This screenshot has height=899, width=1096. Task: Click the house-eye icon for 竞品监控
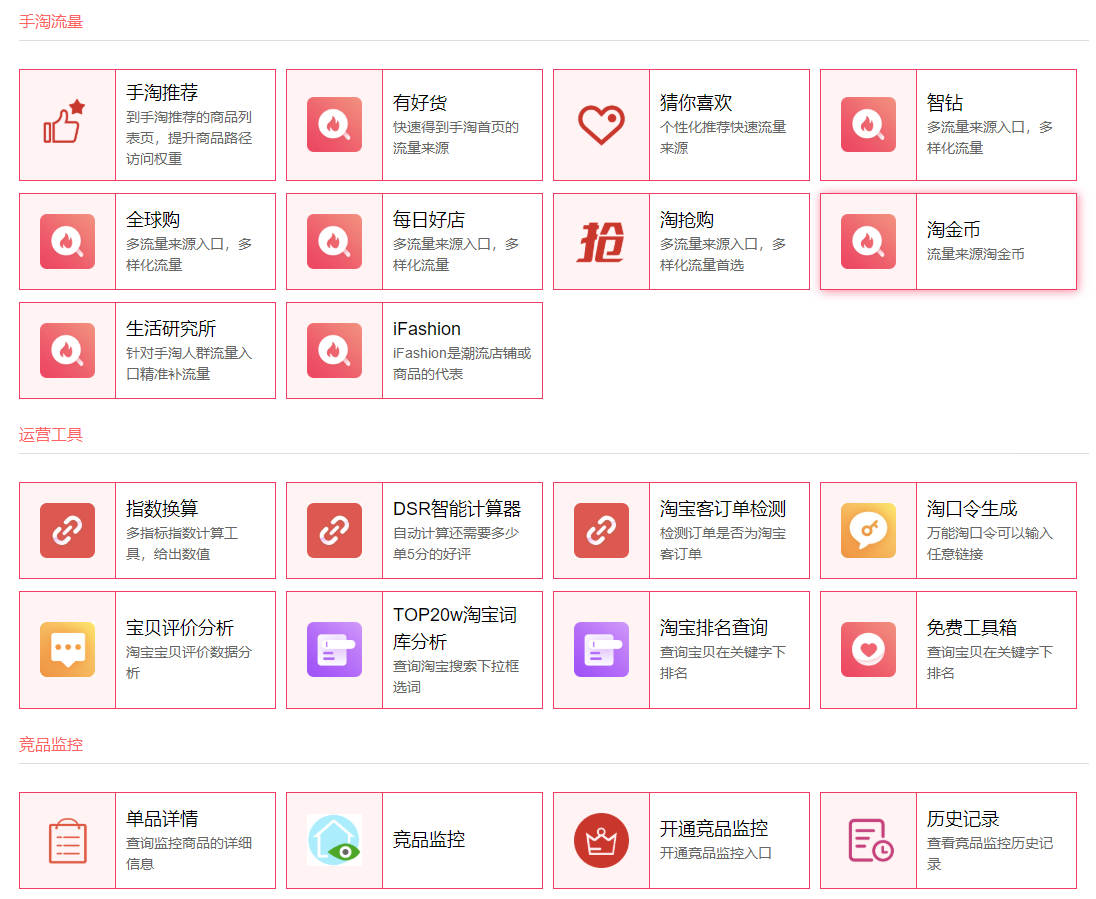(334, 840)
